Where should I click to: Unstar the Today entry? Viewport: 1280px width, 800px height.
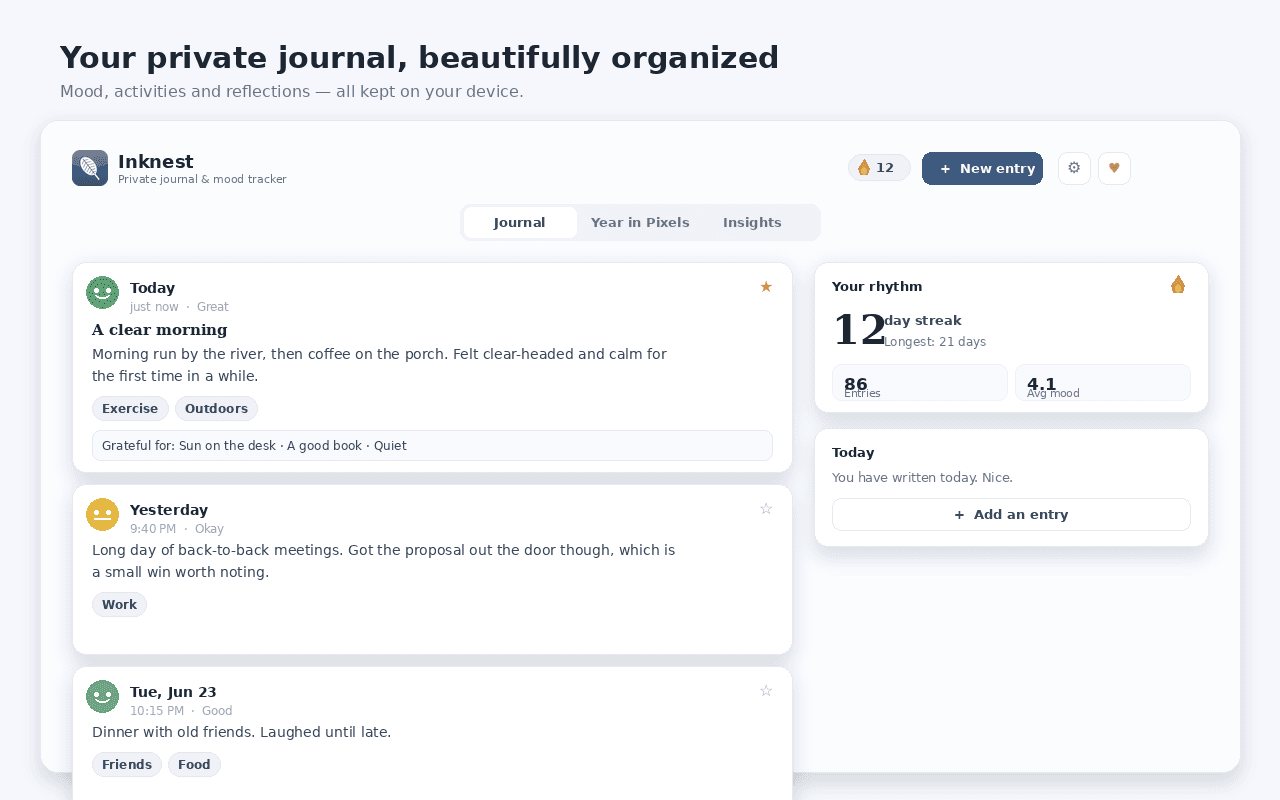766,287
